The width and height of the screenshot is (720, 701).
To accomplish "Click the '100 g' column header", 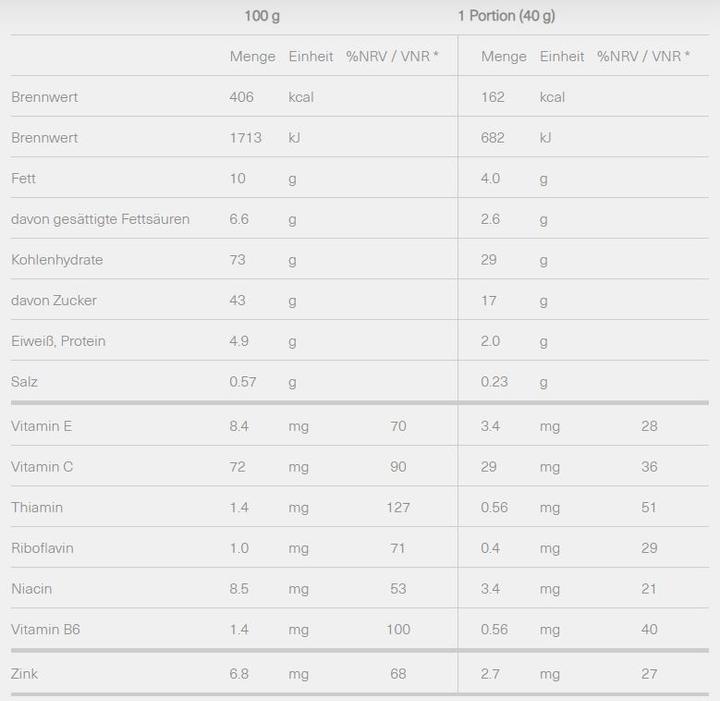I will tap(262, 16).
